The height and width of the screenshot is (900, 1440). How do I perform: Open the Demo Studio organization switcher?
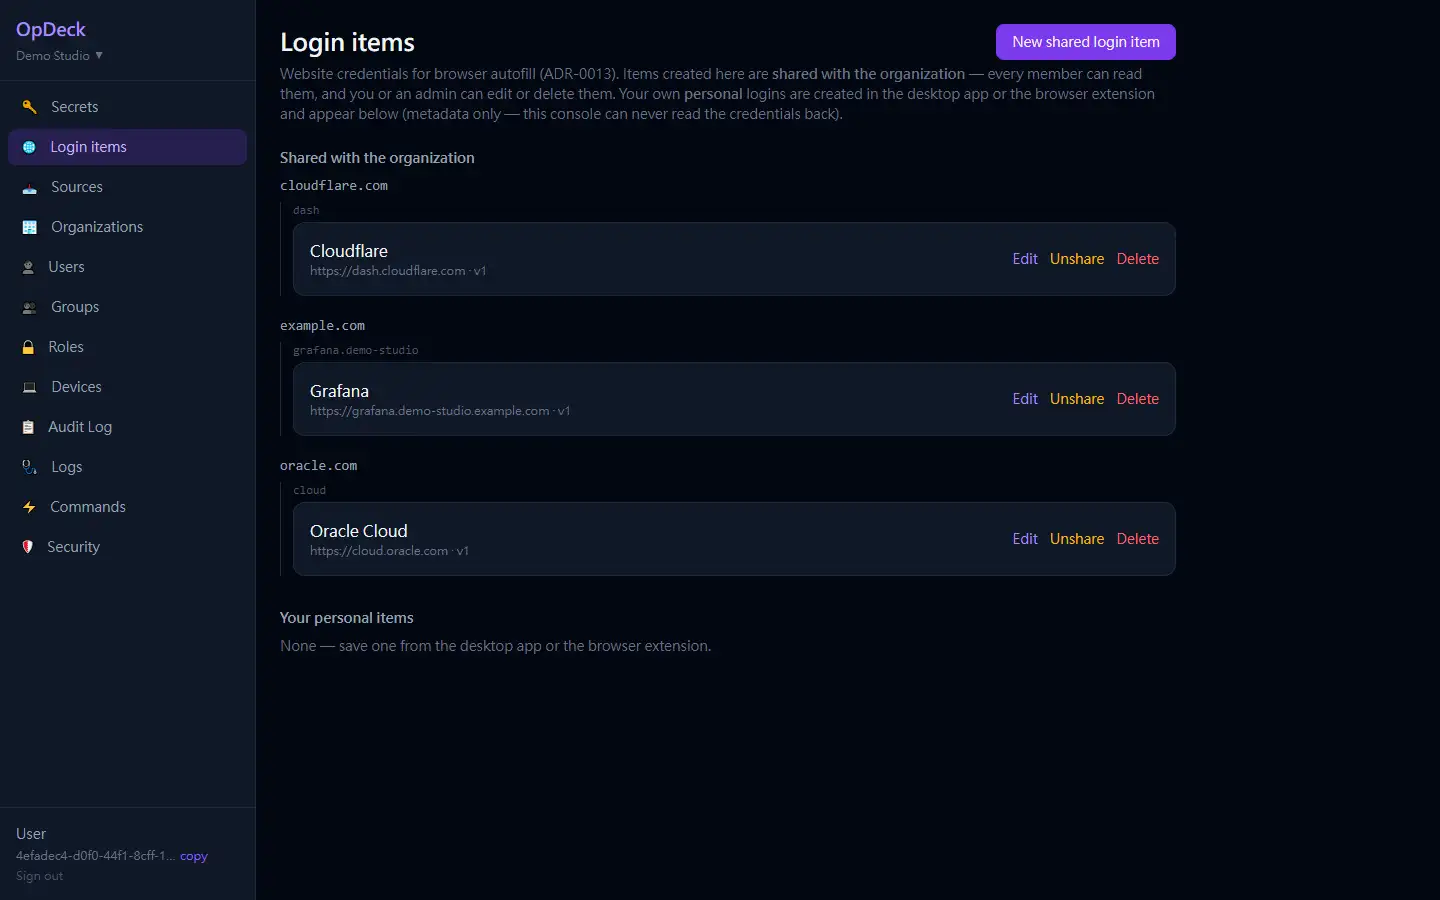(x=59, y=56)
